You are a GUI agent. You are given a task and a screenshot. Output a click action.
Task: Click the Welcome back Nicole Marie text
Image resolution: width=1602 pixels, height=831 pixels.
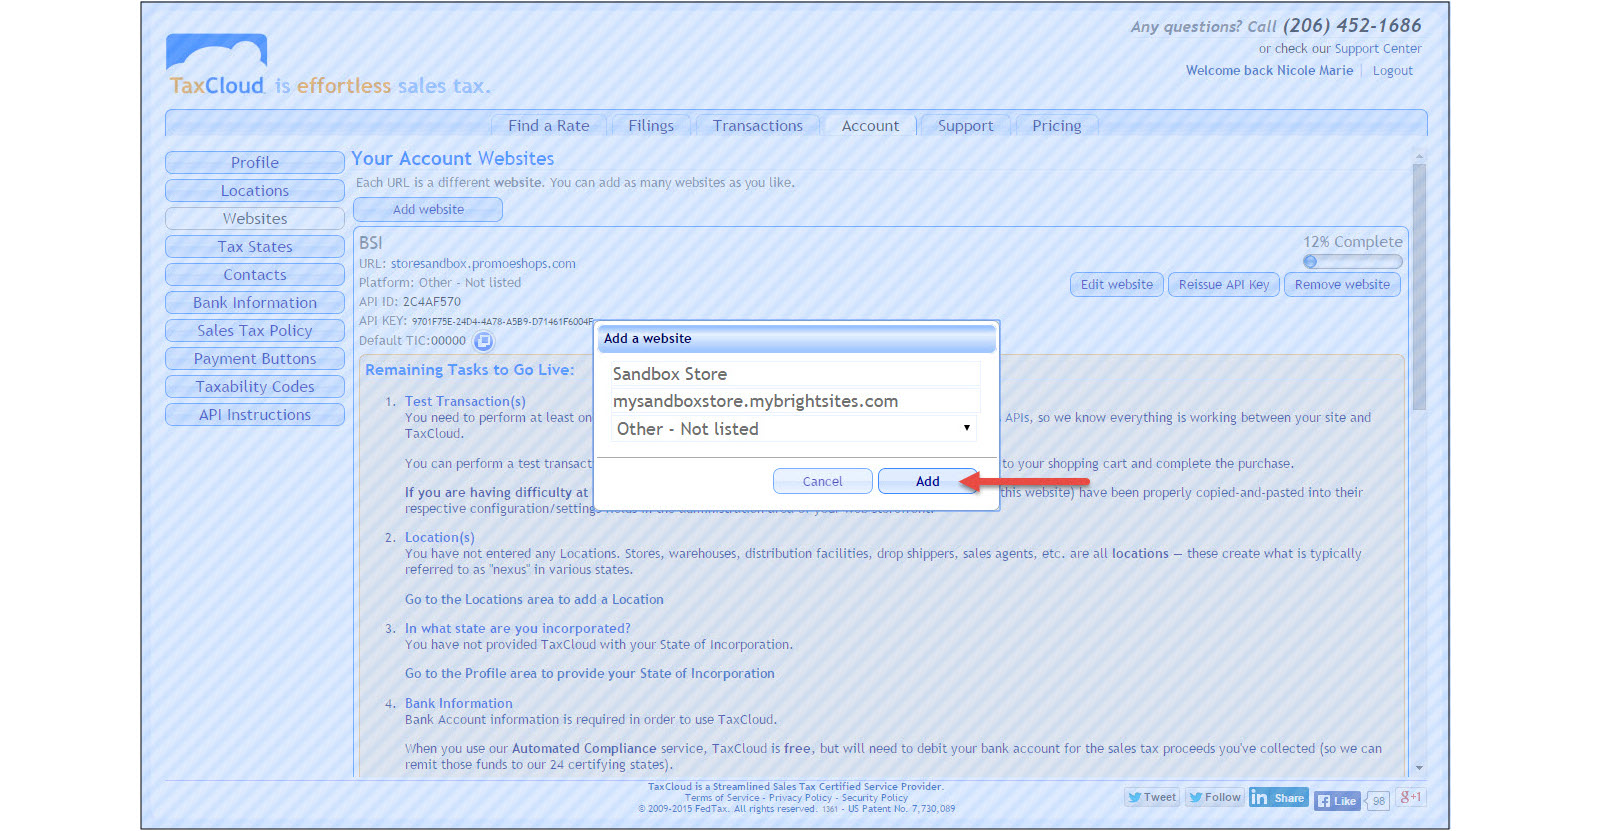pyautogui.click(x=1269, y=71)
